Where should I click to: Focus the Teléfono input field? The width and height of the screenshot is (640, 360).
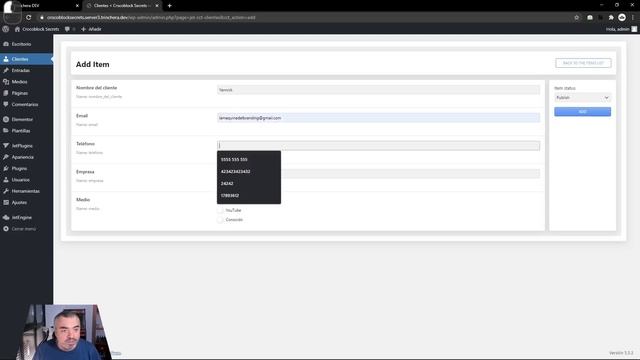click(378, 146)
